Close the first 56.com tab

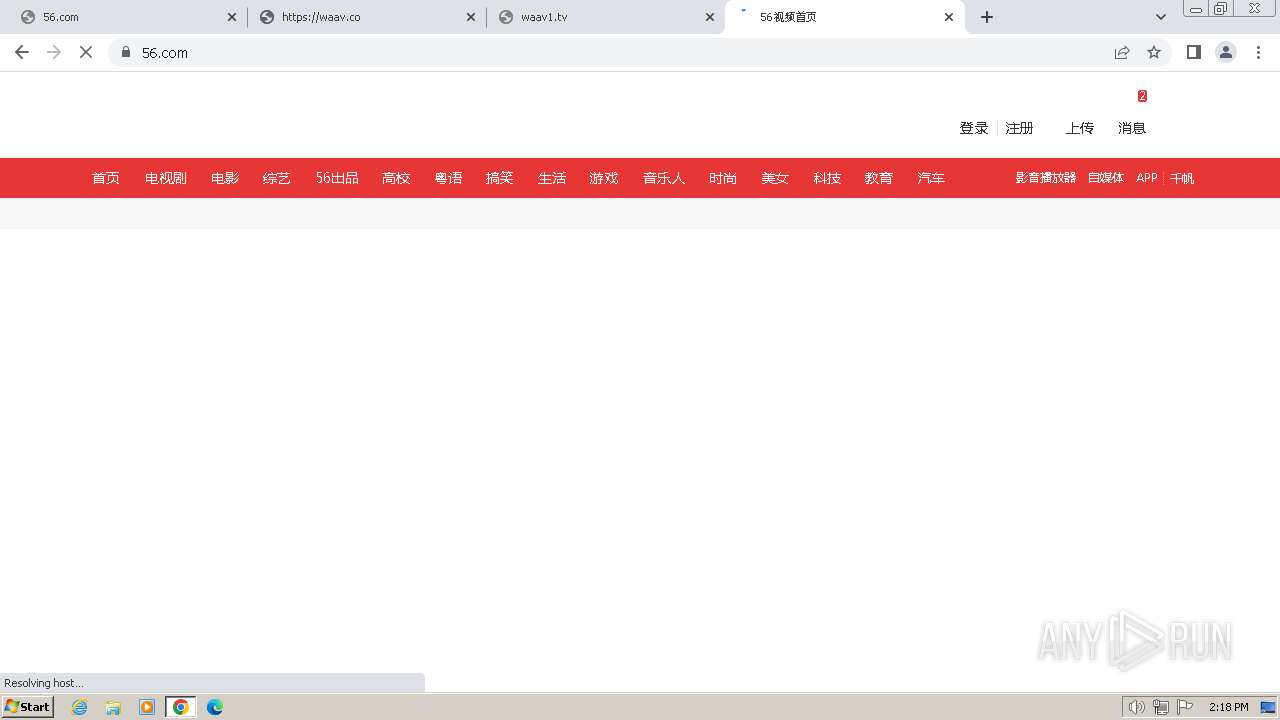pyautogui.click(x=232, y=17)
